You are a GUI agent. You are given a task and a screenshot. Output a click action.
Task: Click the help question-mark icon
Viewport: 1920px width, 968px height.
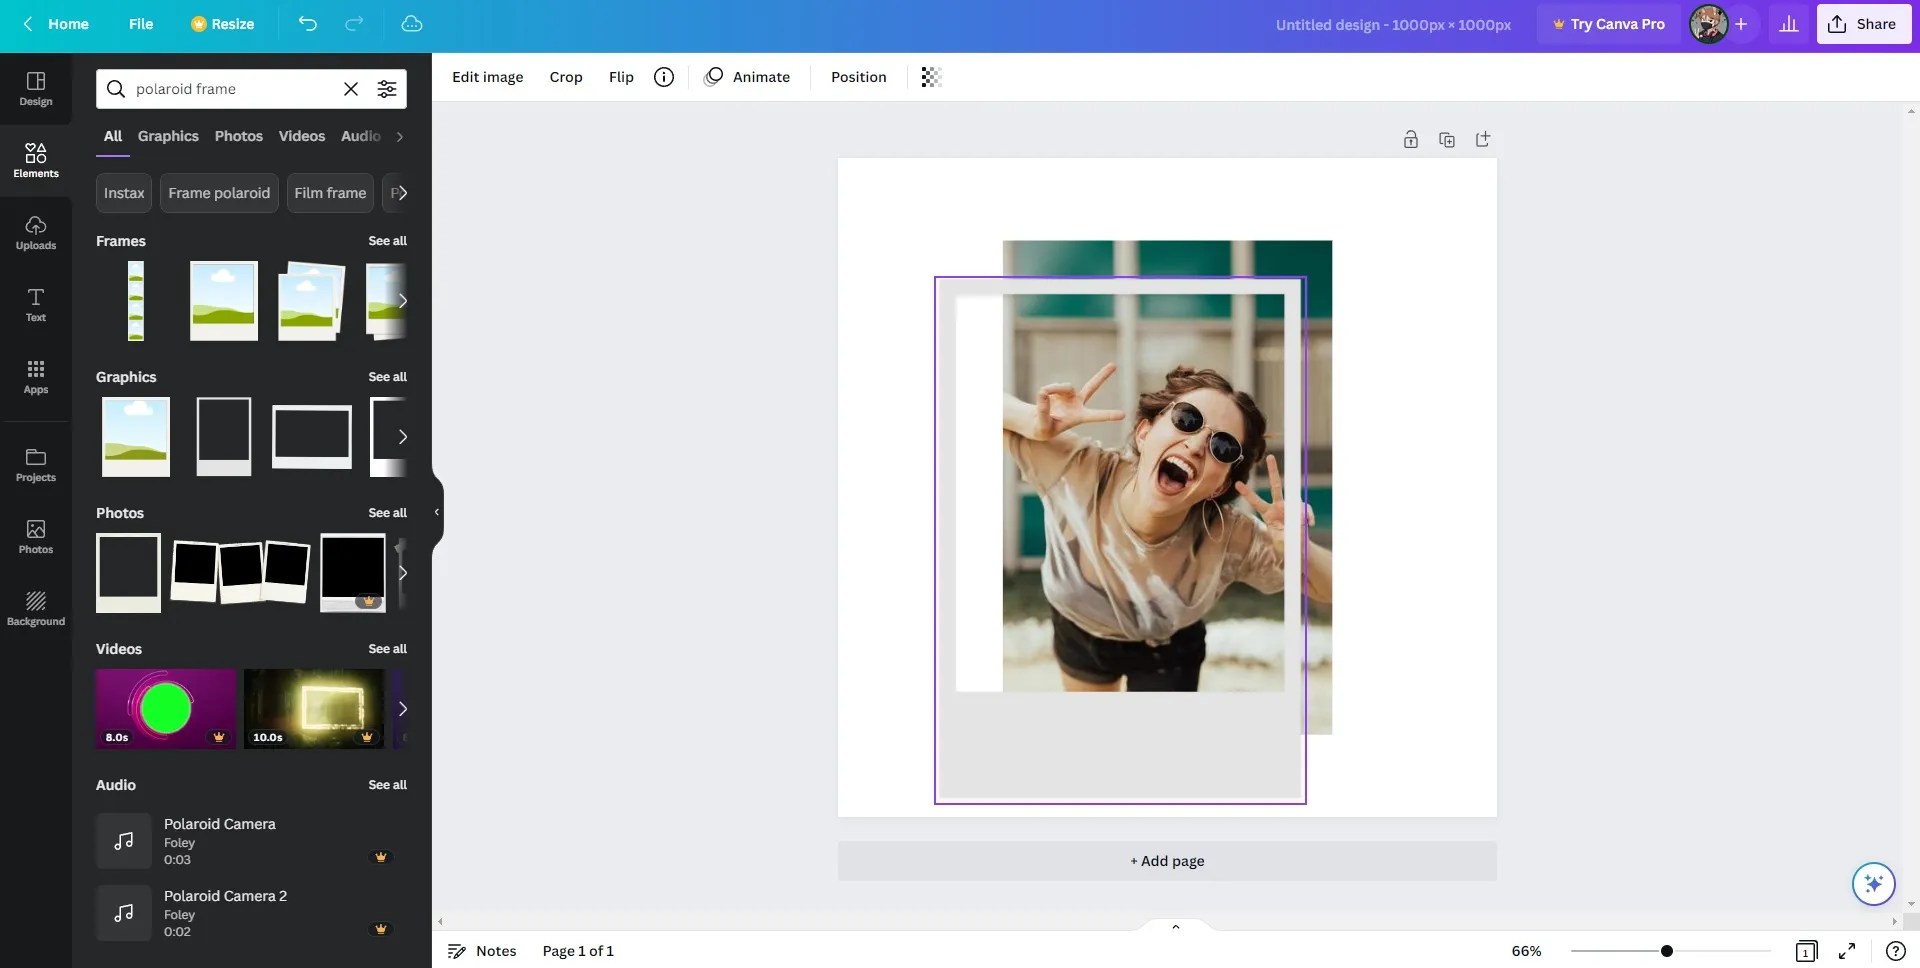click(1896, 950)
